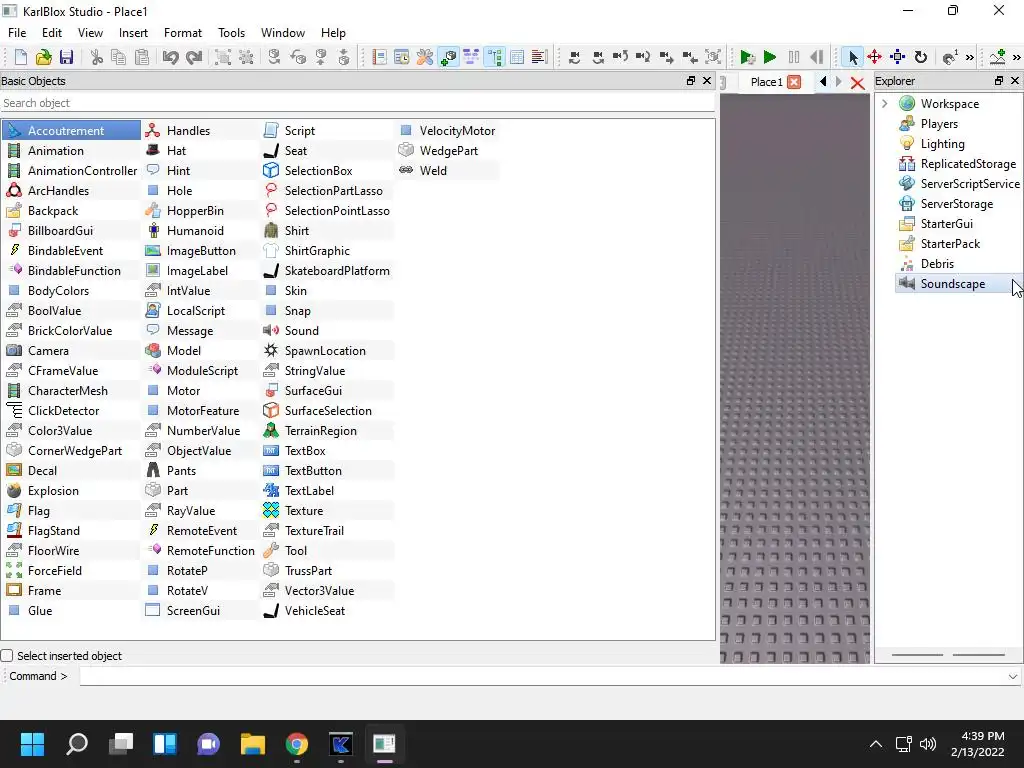Click the taskbar volume icon
The image size is (1024, 768).
pyautogui.click(x=927, y=744)
